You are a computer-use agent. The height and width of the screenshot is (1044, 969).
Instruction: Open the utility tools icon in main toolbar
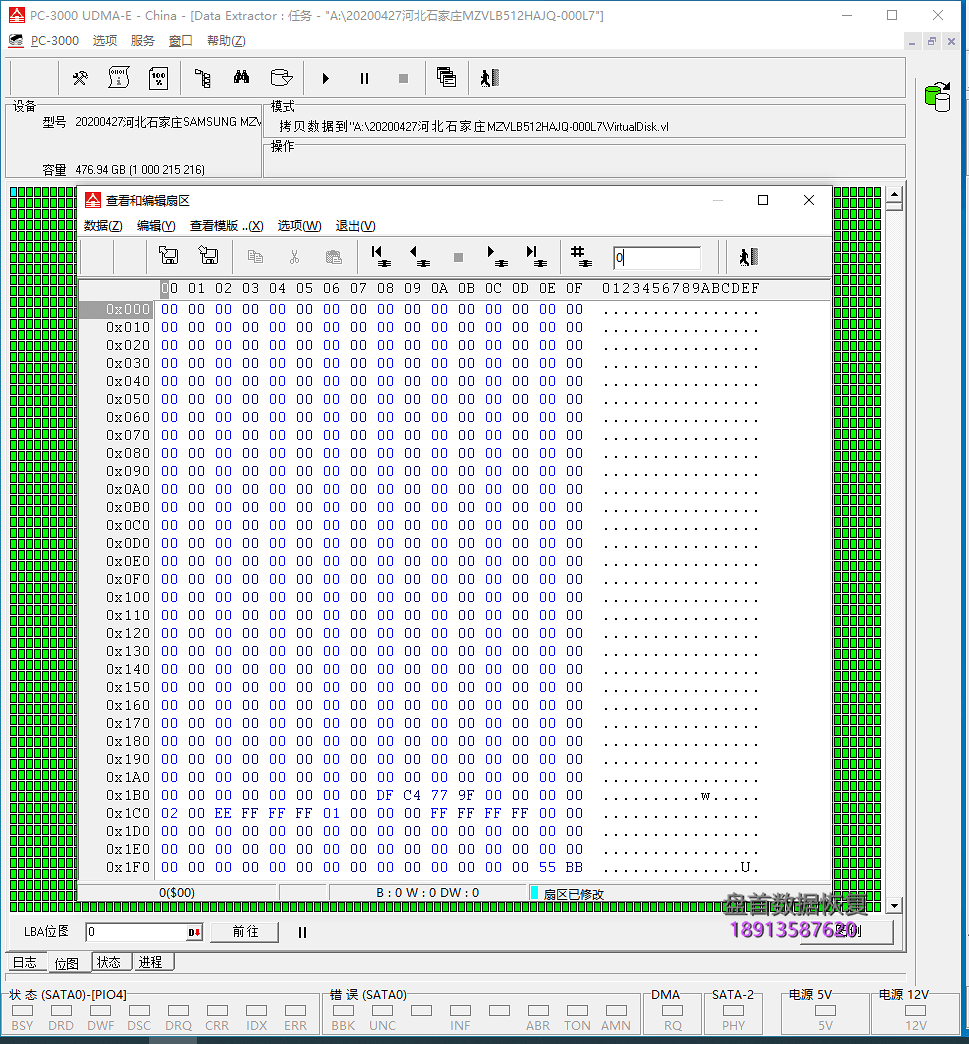80,79
